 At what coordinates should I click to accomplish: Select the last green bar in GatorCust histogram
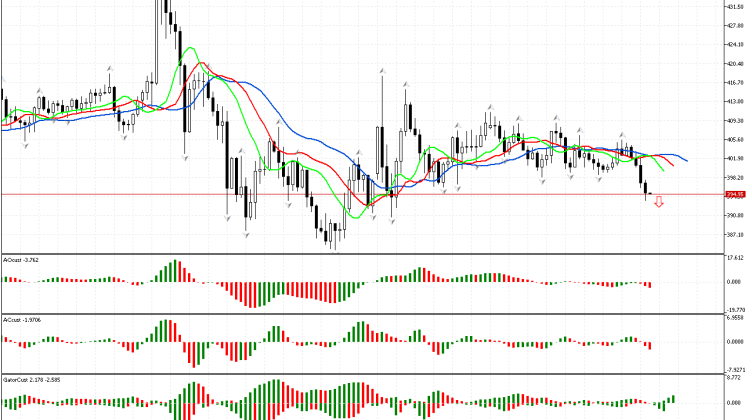673,399
